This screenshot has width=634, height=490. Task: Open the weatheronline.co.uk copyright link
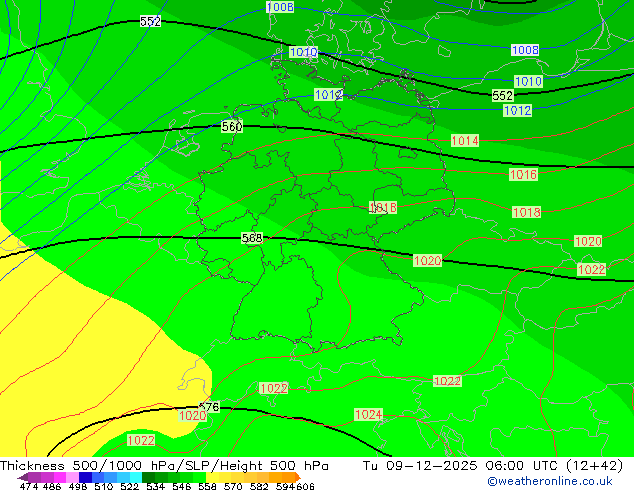(x=549, y=481)
